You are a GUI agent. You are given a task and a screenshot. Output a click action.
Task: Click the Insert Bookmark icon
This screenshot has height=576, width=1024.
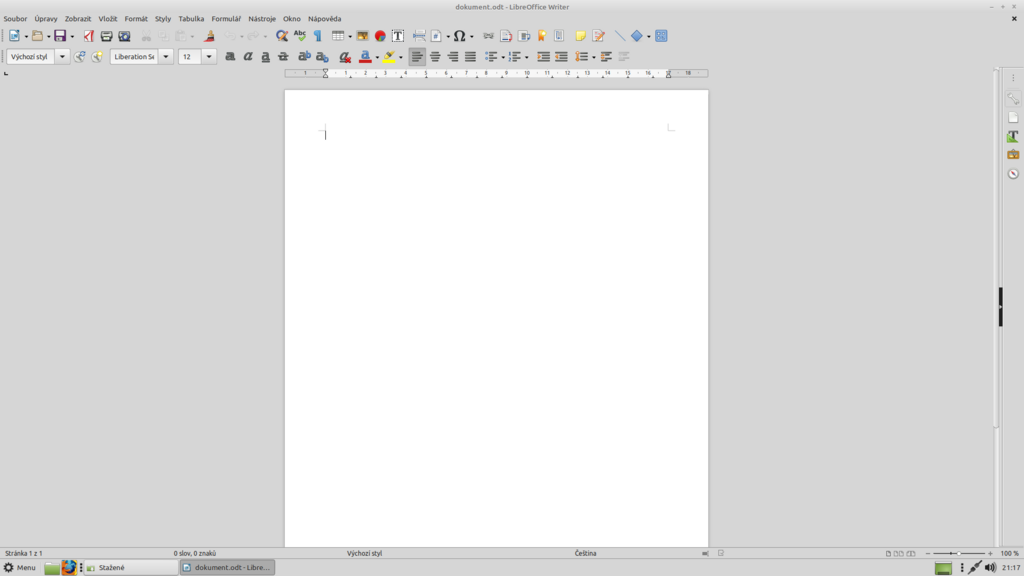541,36
